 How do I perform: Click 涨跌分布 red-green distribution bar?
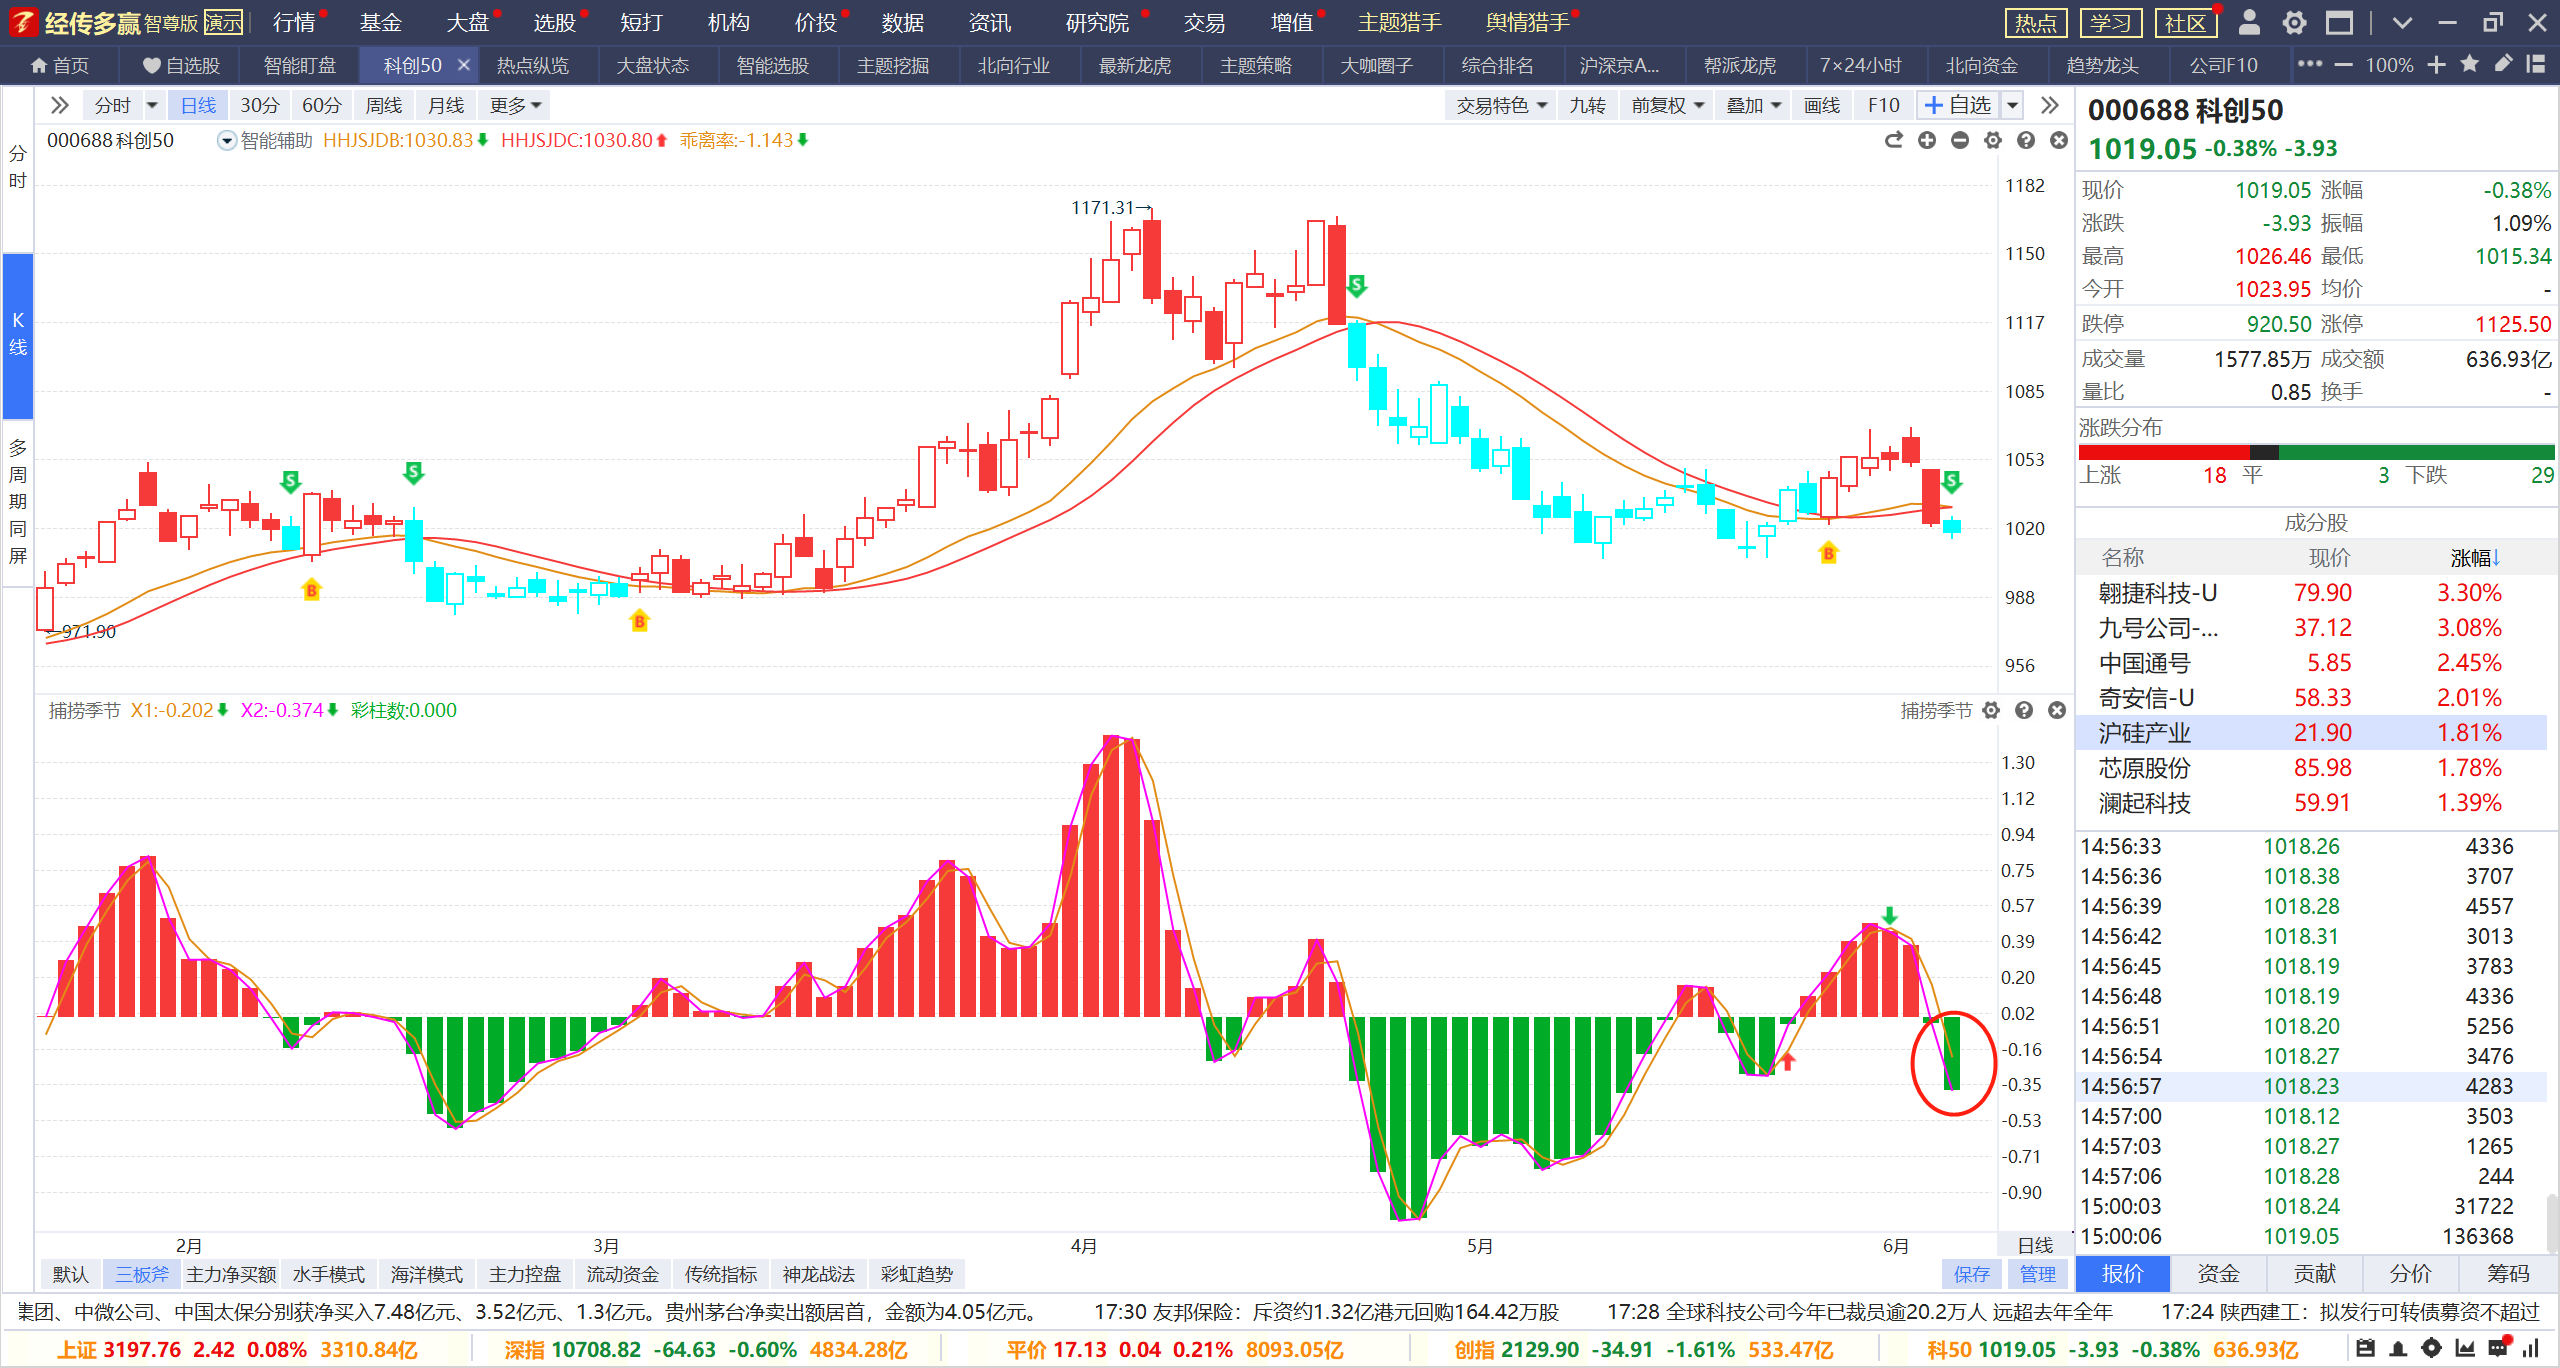(x=2316, y=453)
